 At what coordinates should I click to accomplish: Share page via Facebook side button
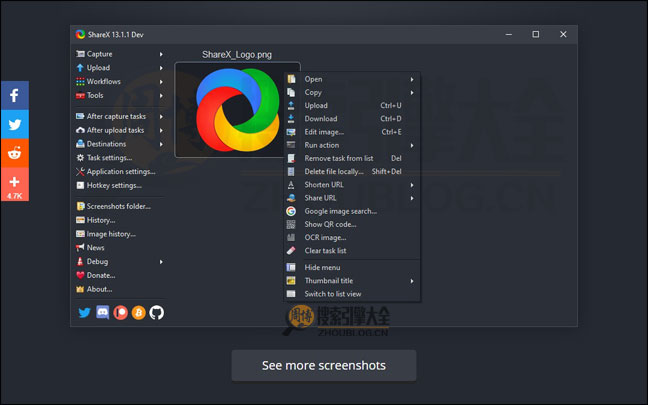tap(15, 95)
